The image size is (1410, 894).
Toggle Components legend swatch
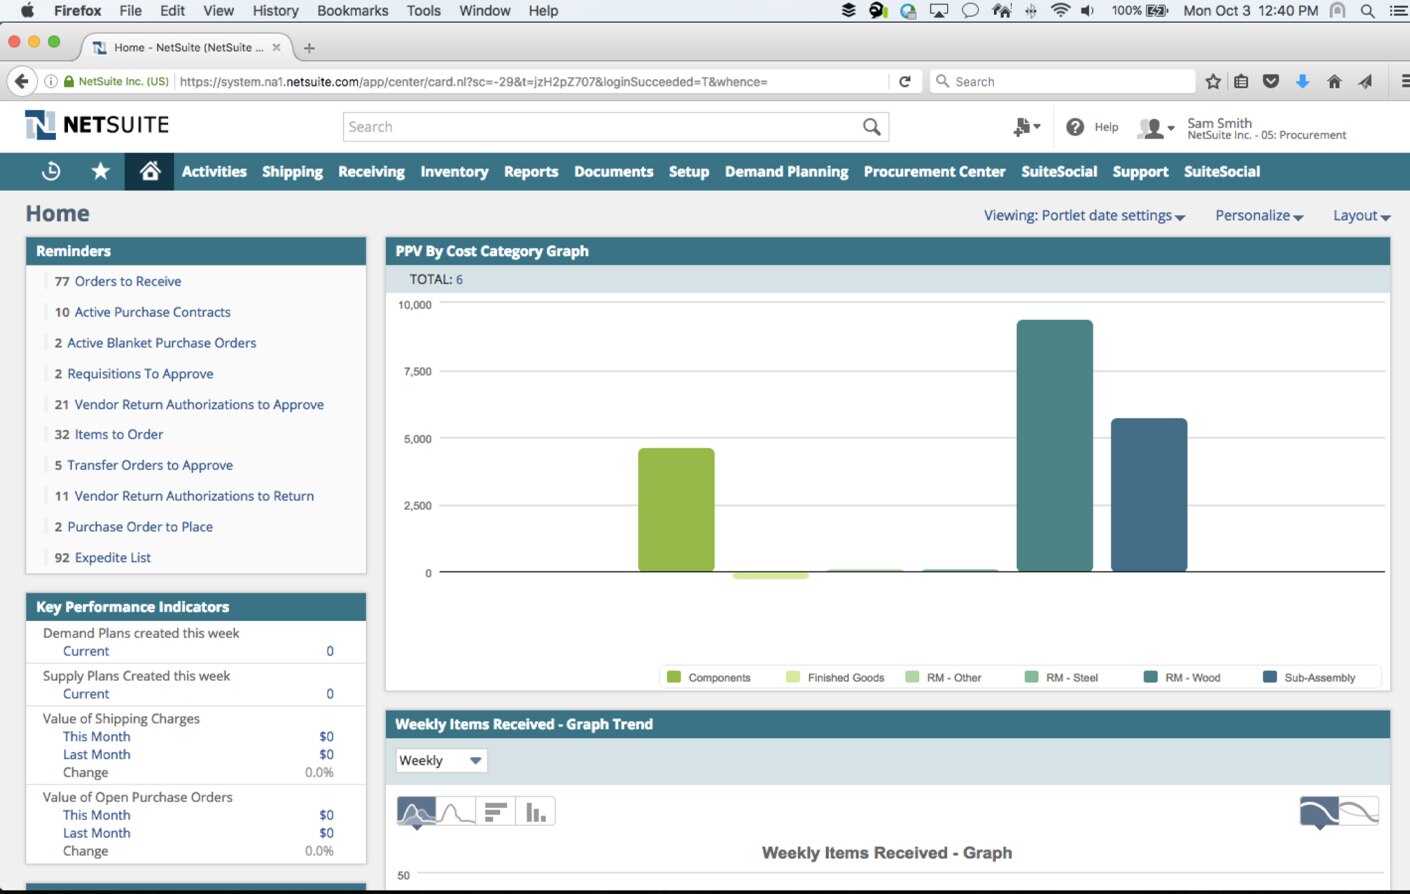[x=674, y=677]
